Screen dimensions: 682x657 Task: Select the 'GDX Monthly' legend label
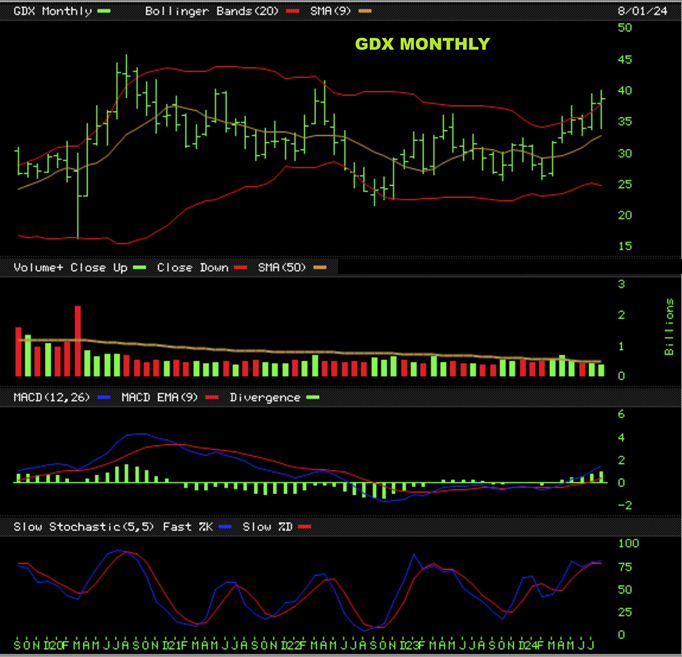(53, 11)
